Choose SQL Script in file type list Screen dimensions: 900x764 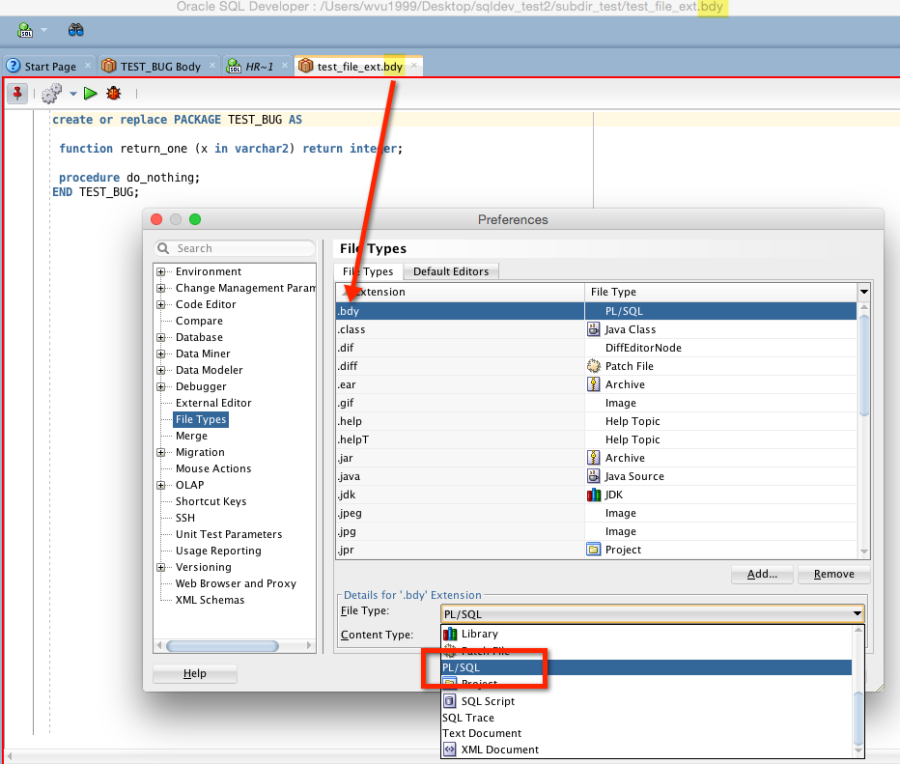487,701
